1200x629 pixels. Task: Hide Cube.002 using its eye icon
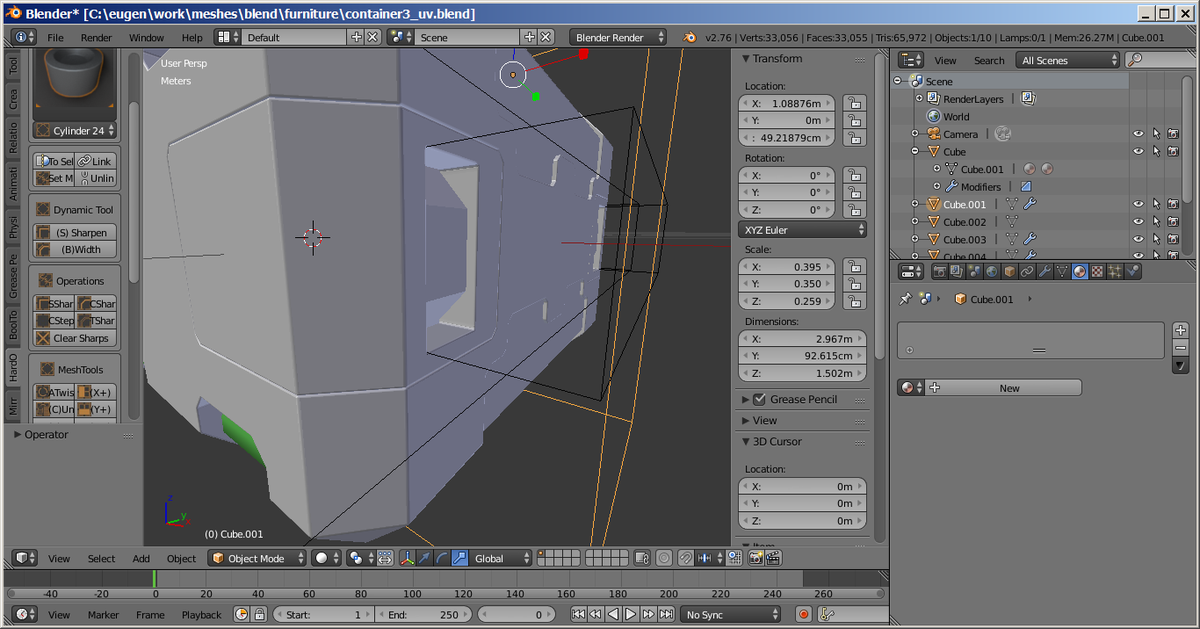coord(1138,222)
